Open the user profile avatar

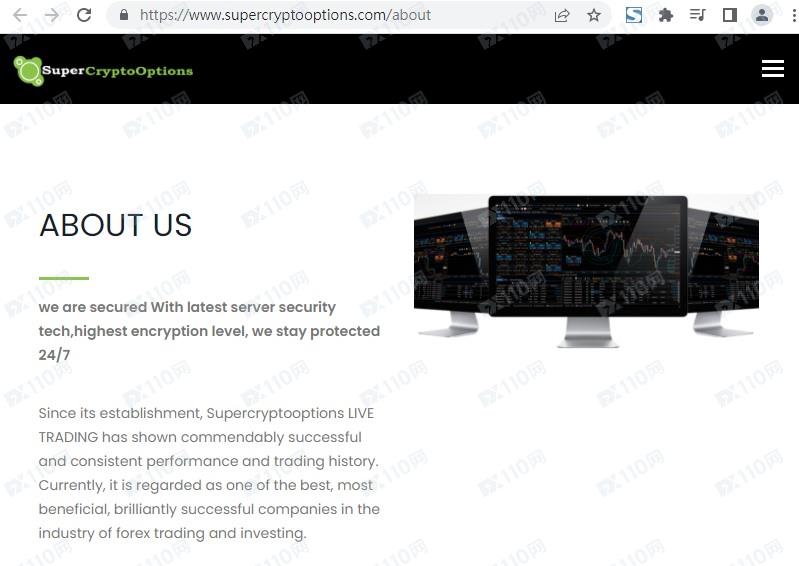pyautogui.click(x=762, y=15)
